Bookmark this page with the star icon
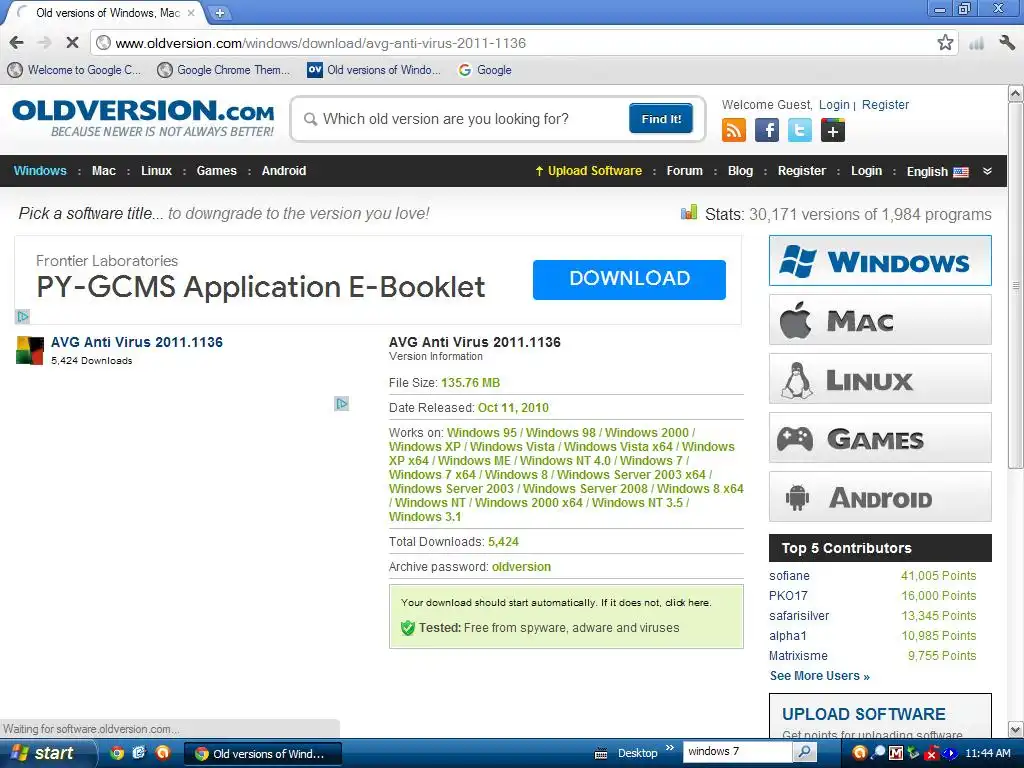This screenshot has height=768, width=1024. click(x=945, y=43)
